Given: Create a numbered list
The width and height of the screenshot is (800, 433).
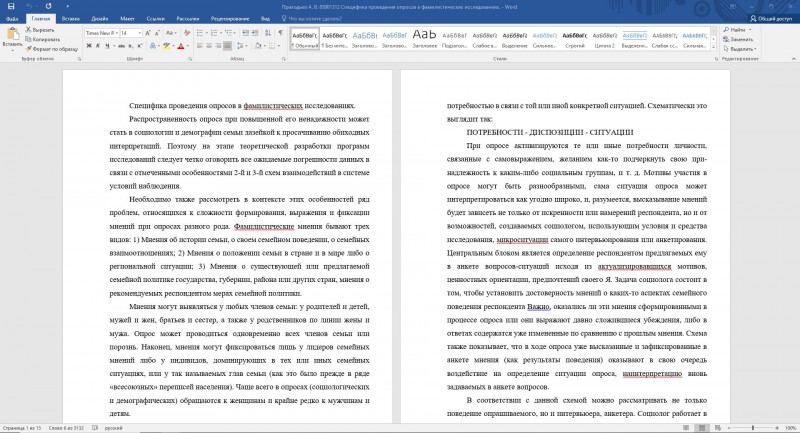Looking at the screenshot, I should 215,33.
